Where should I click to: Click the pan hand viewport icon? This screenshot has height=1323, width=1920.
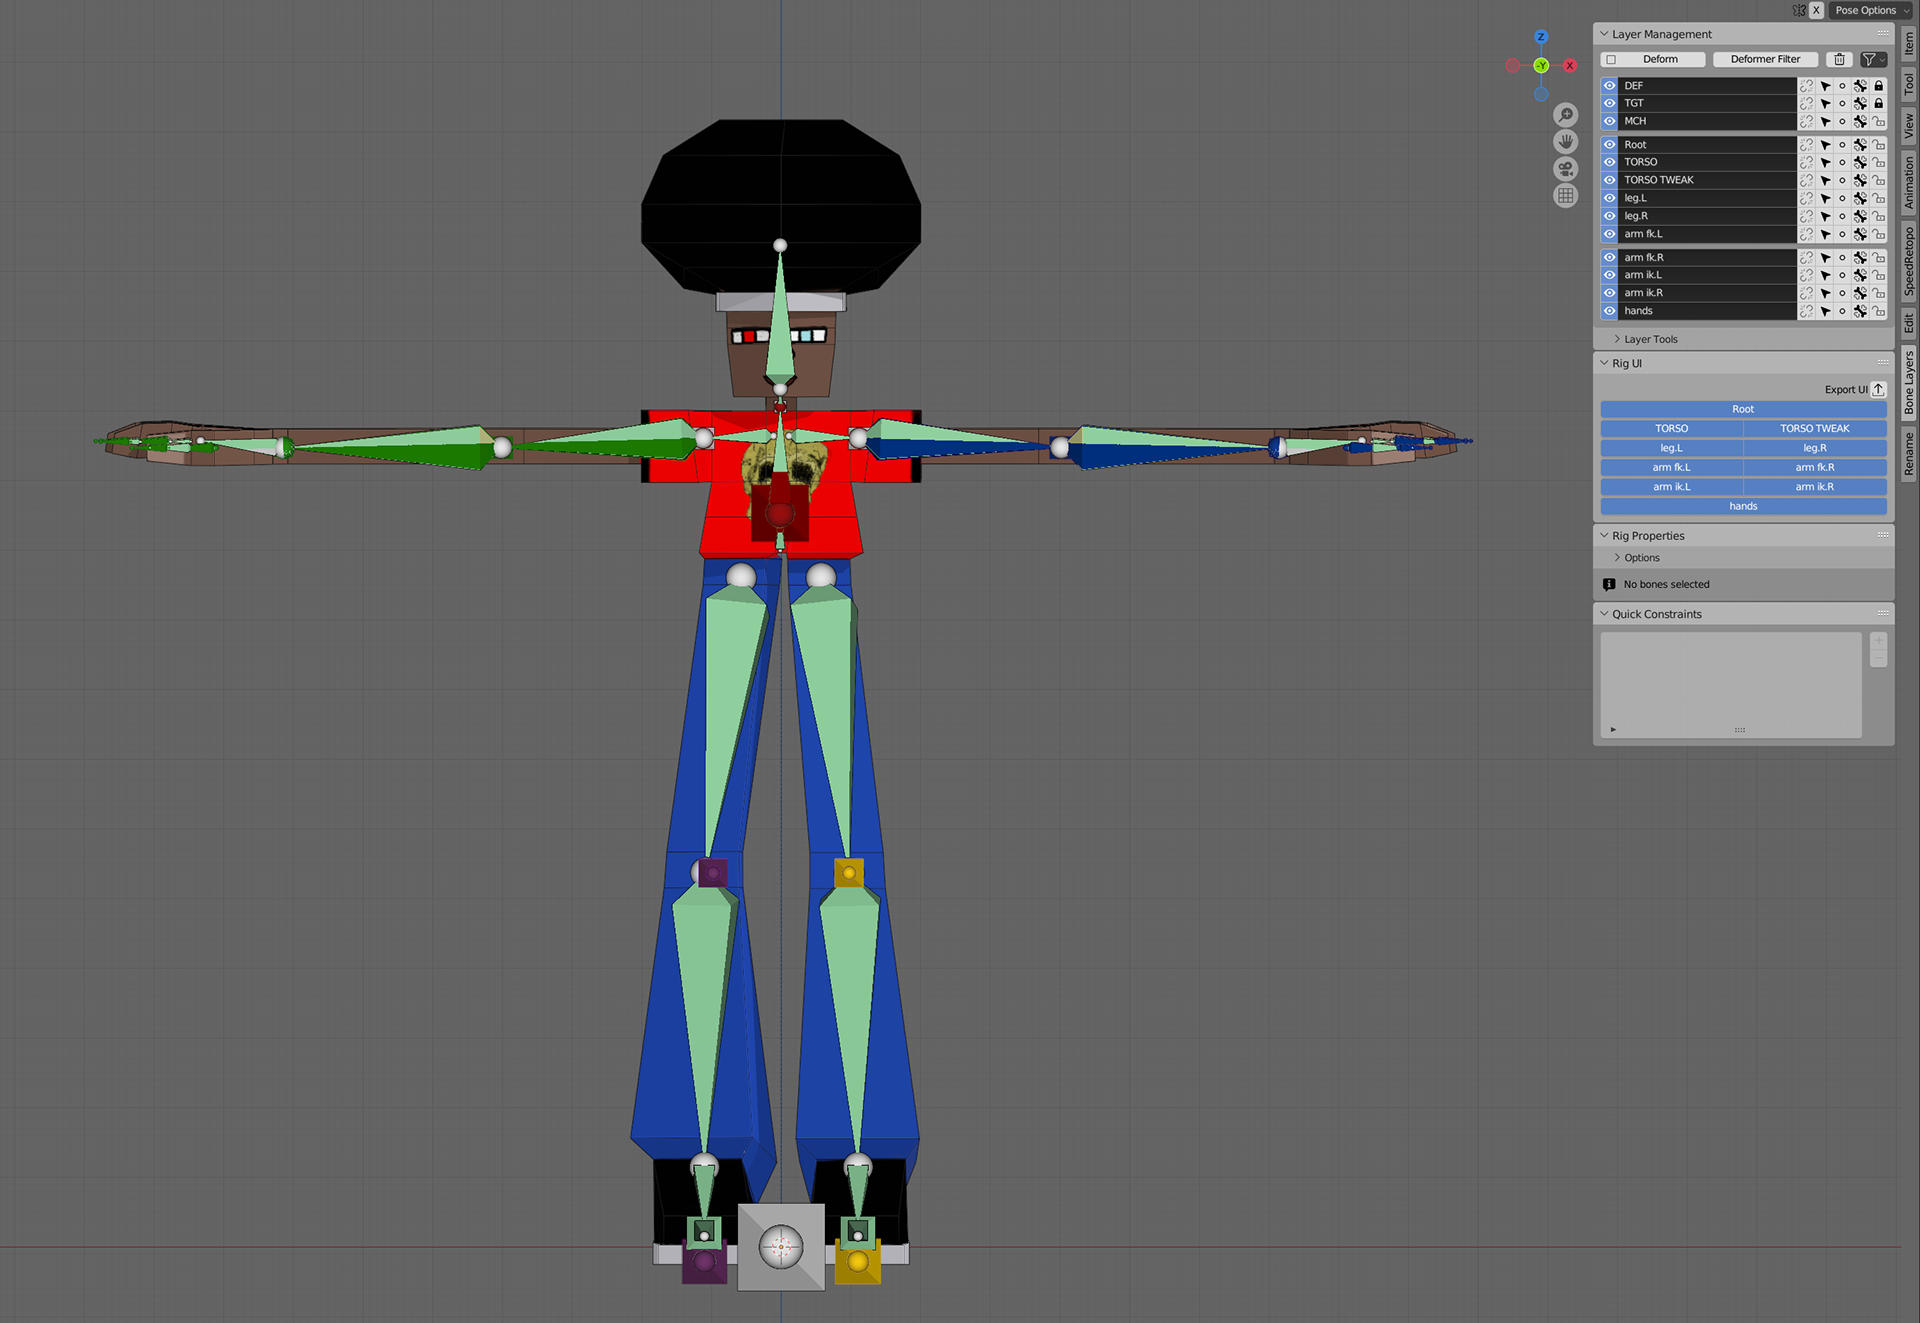1565,142
